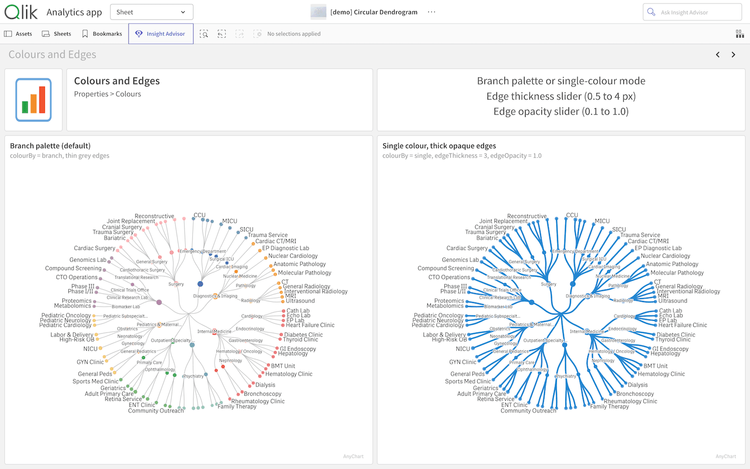Viewport: 750px width, 469px height.
Task: Select 'Sports Med Clinic' label in right chart
Action: tap(468, 382)
